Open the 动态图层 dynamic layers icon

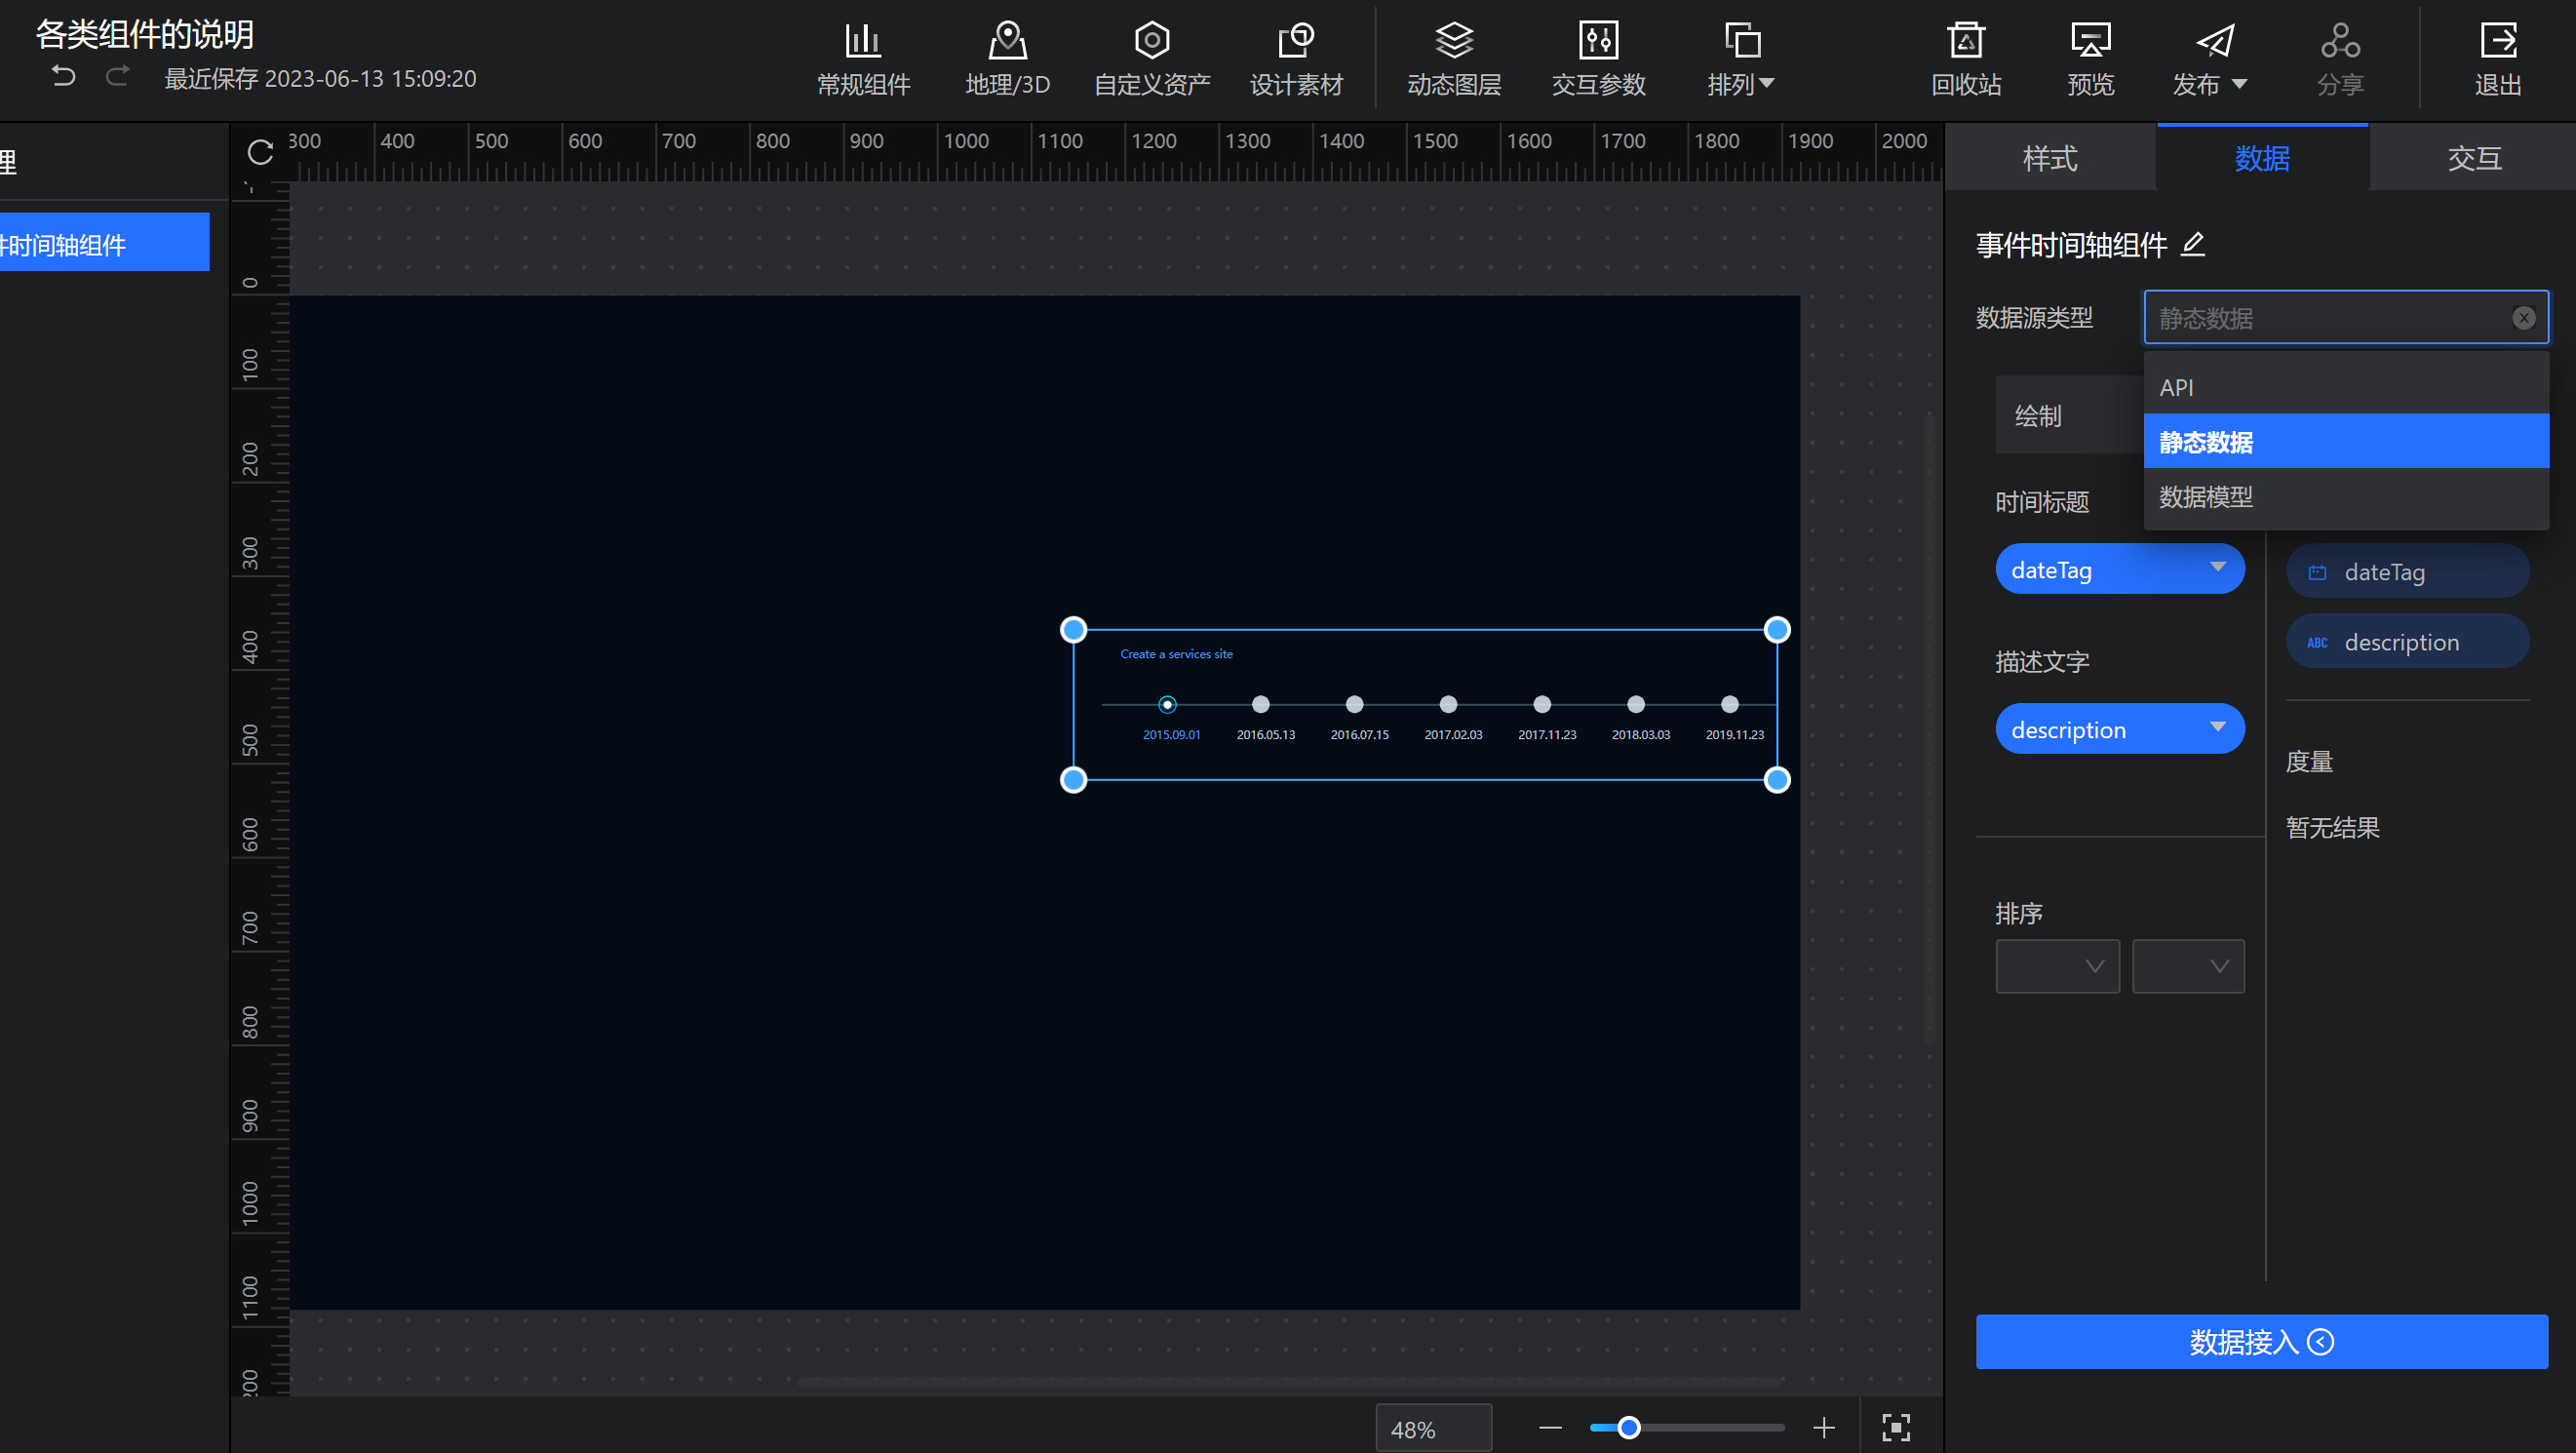point(1453,42)
